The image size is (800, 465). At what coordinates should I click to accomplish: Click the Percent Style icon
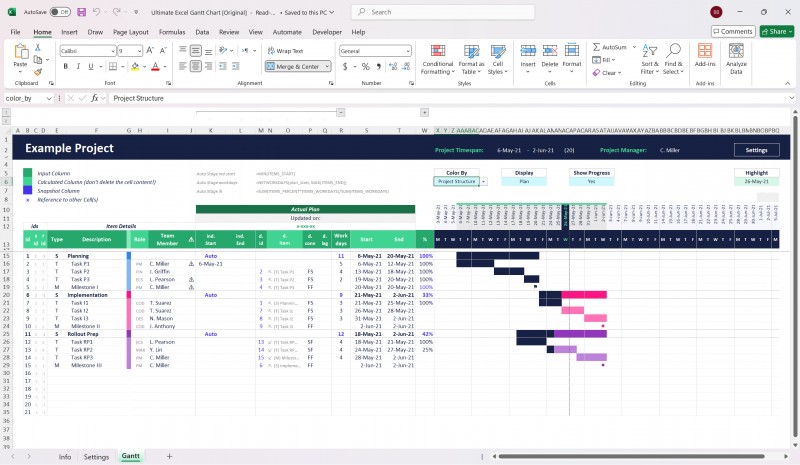365,66
